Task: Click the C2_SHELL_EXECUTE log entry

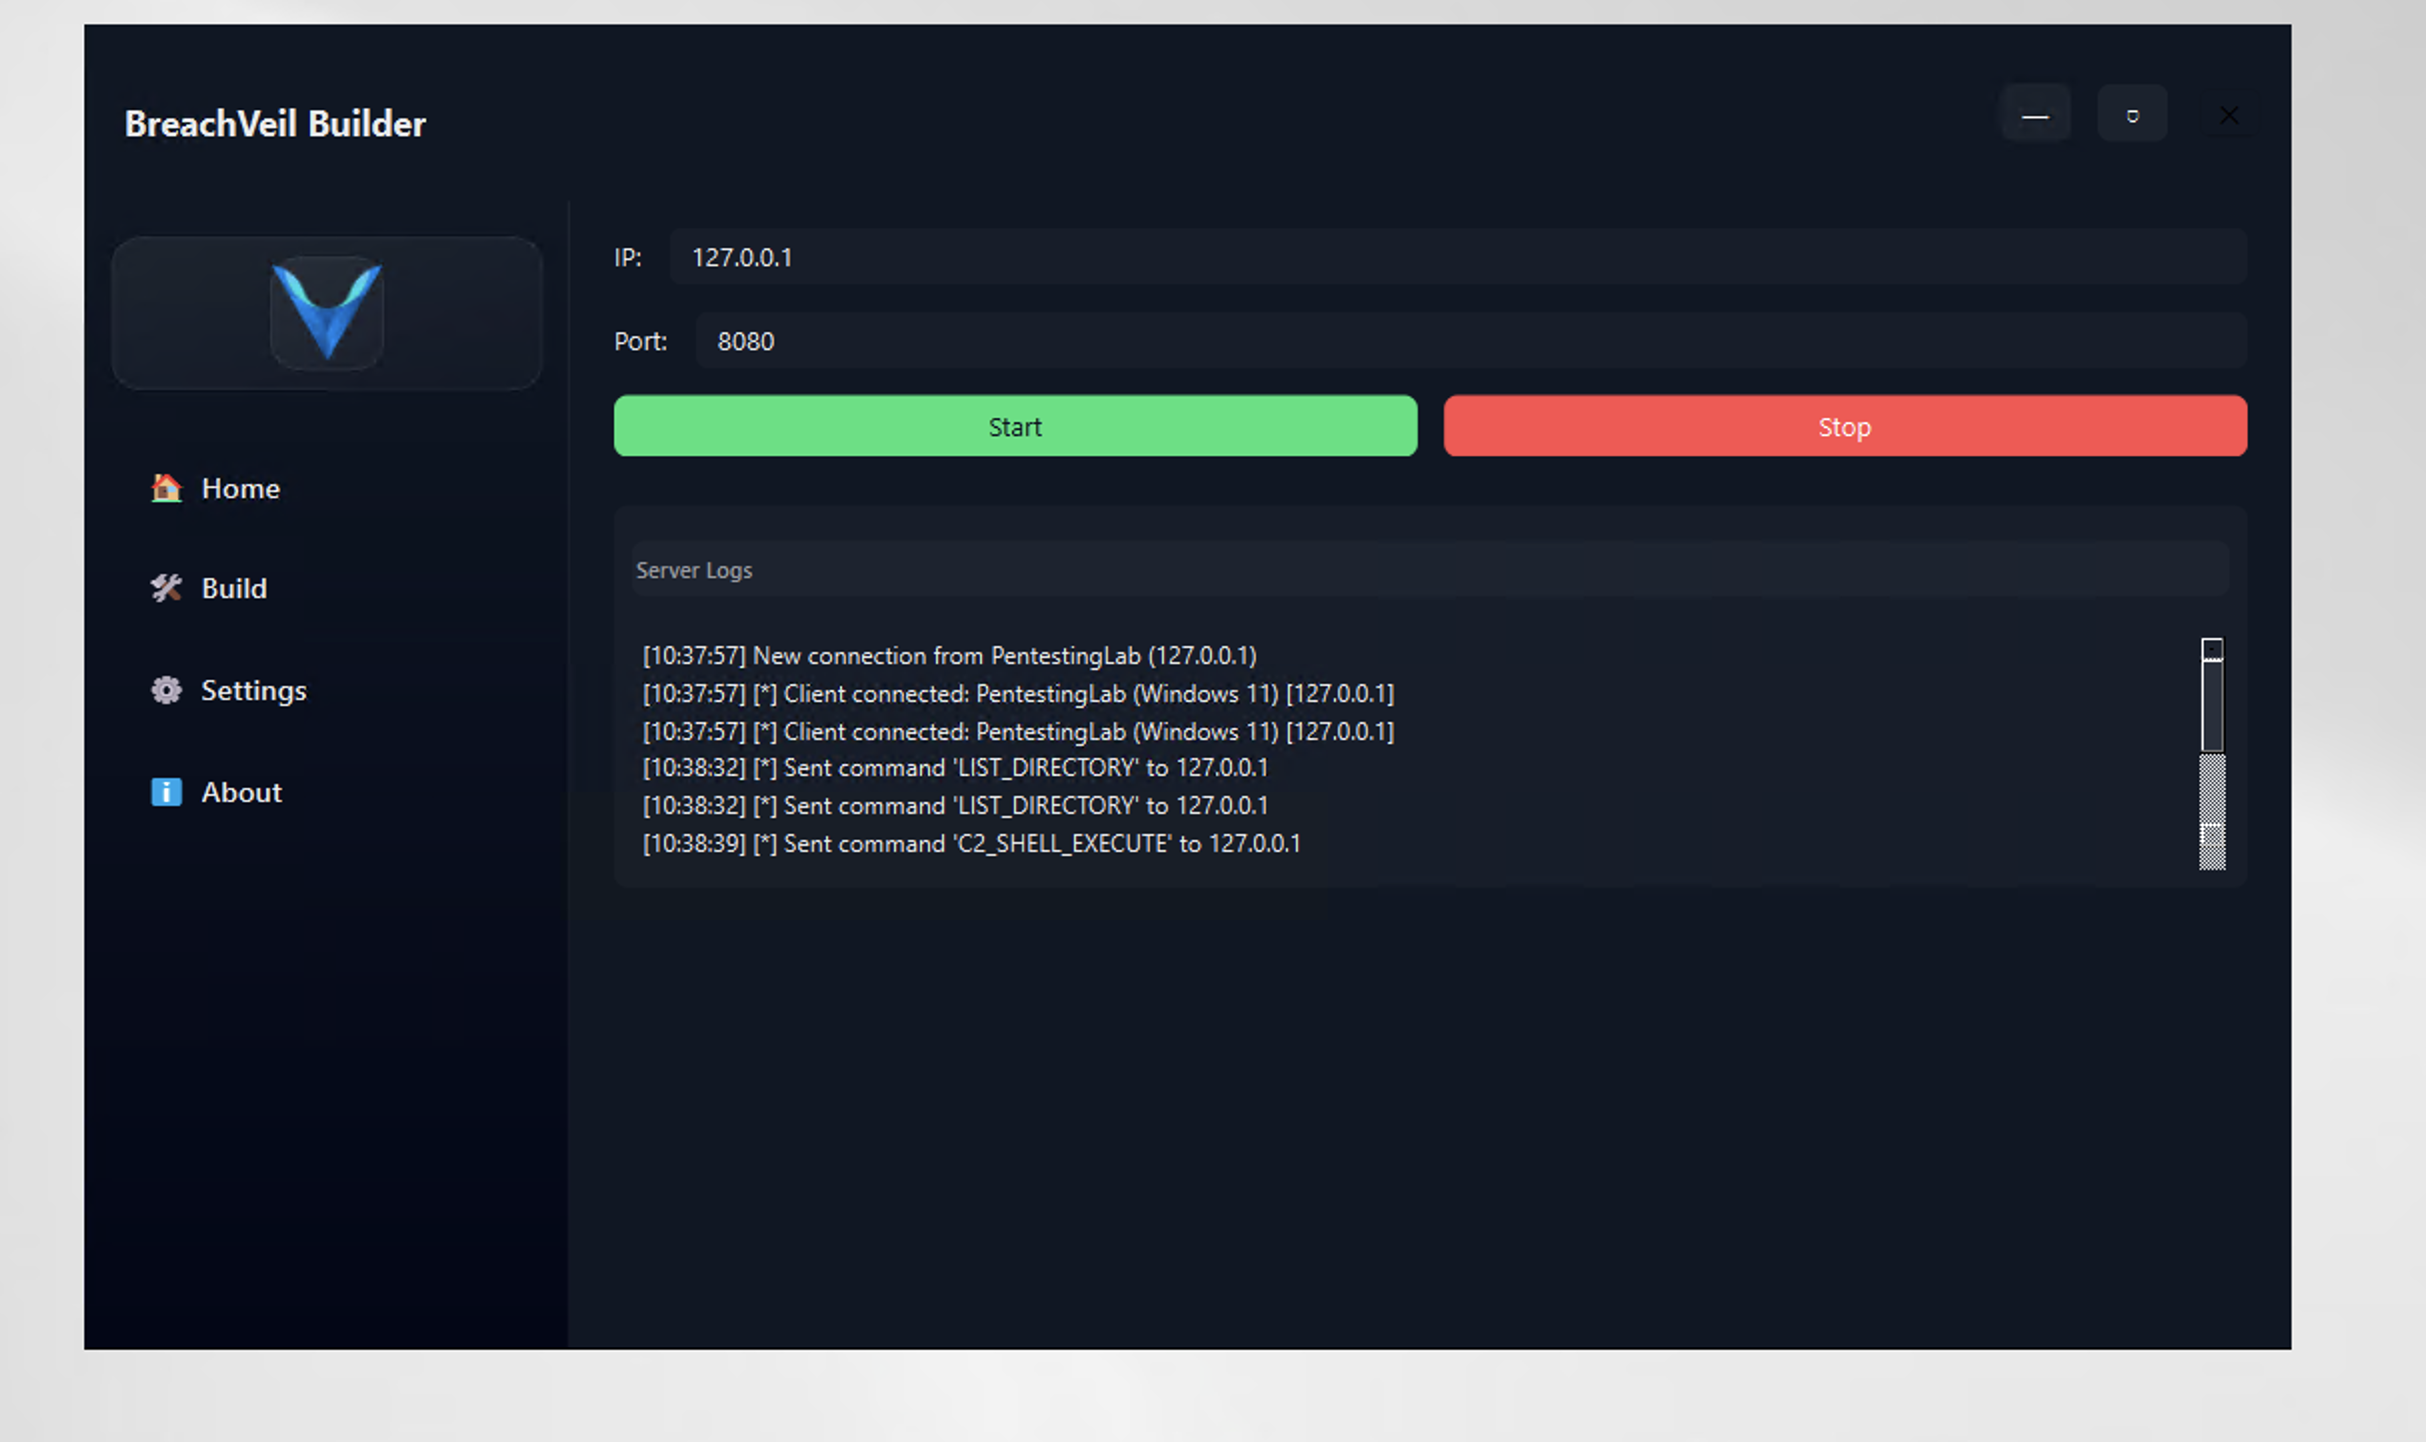Action: 971,844
